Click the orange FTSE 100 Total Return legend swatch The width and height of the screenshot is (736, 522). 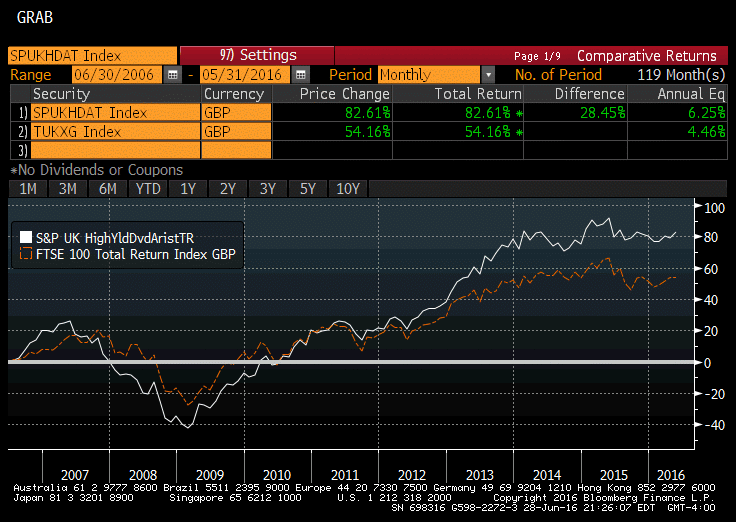(26, 254)
